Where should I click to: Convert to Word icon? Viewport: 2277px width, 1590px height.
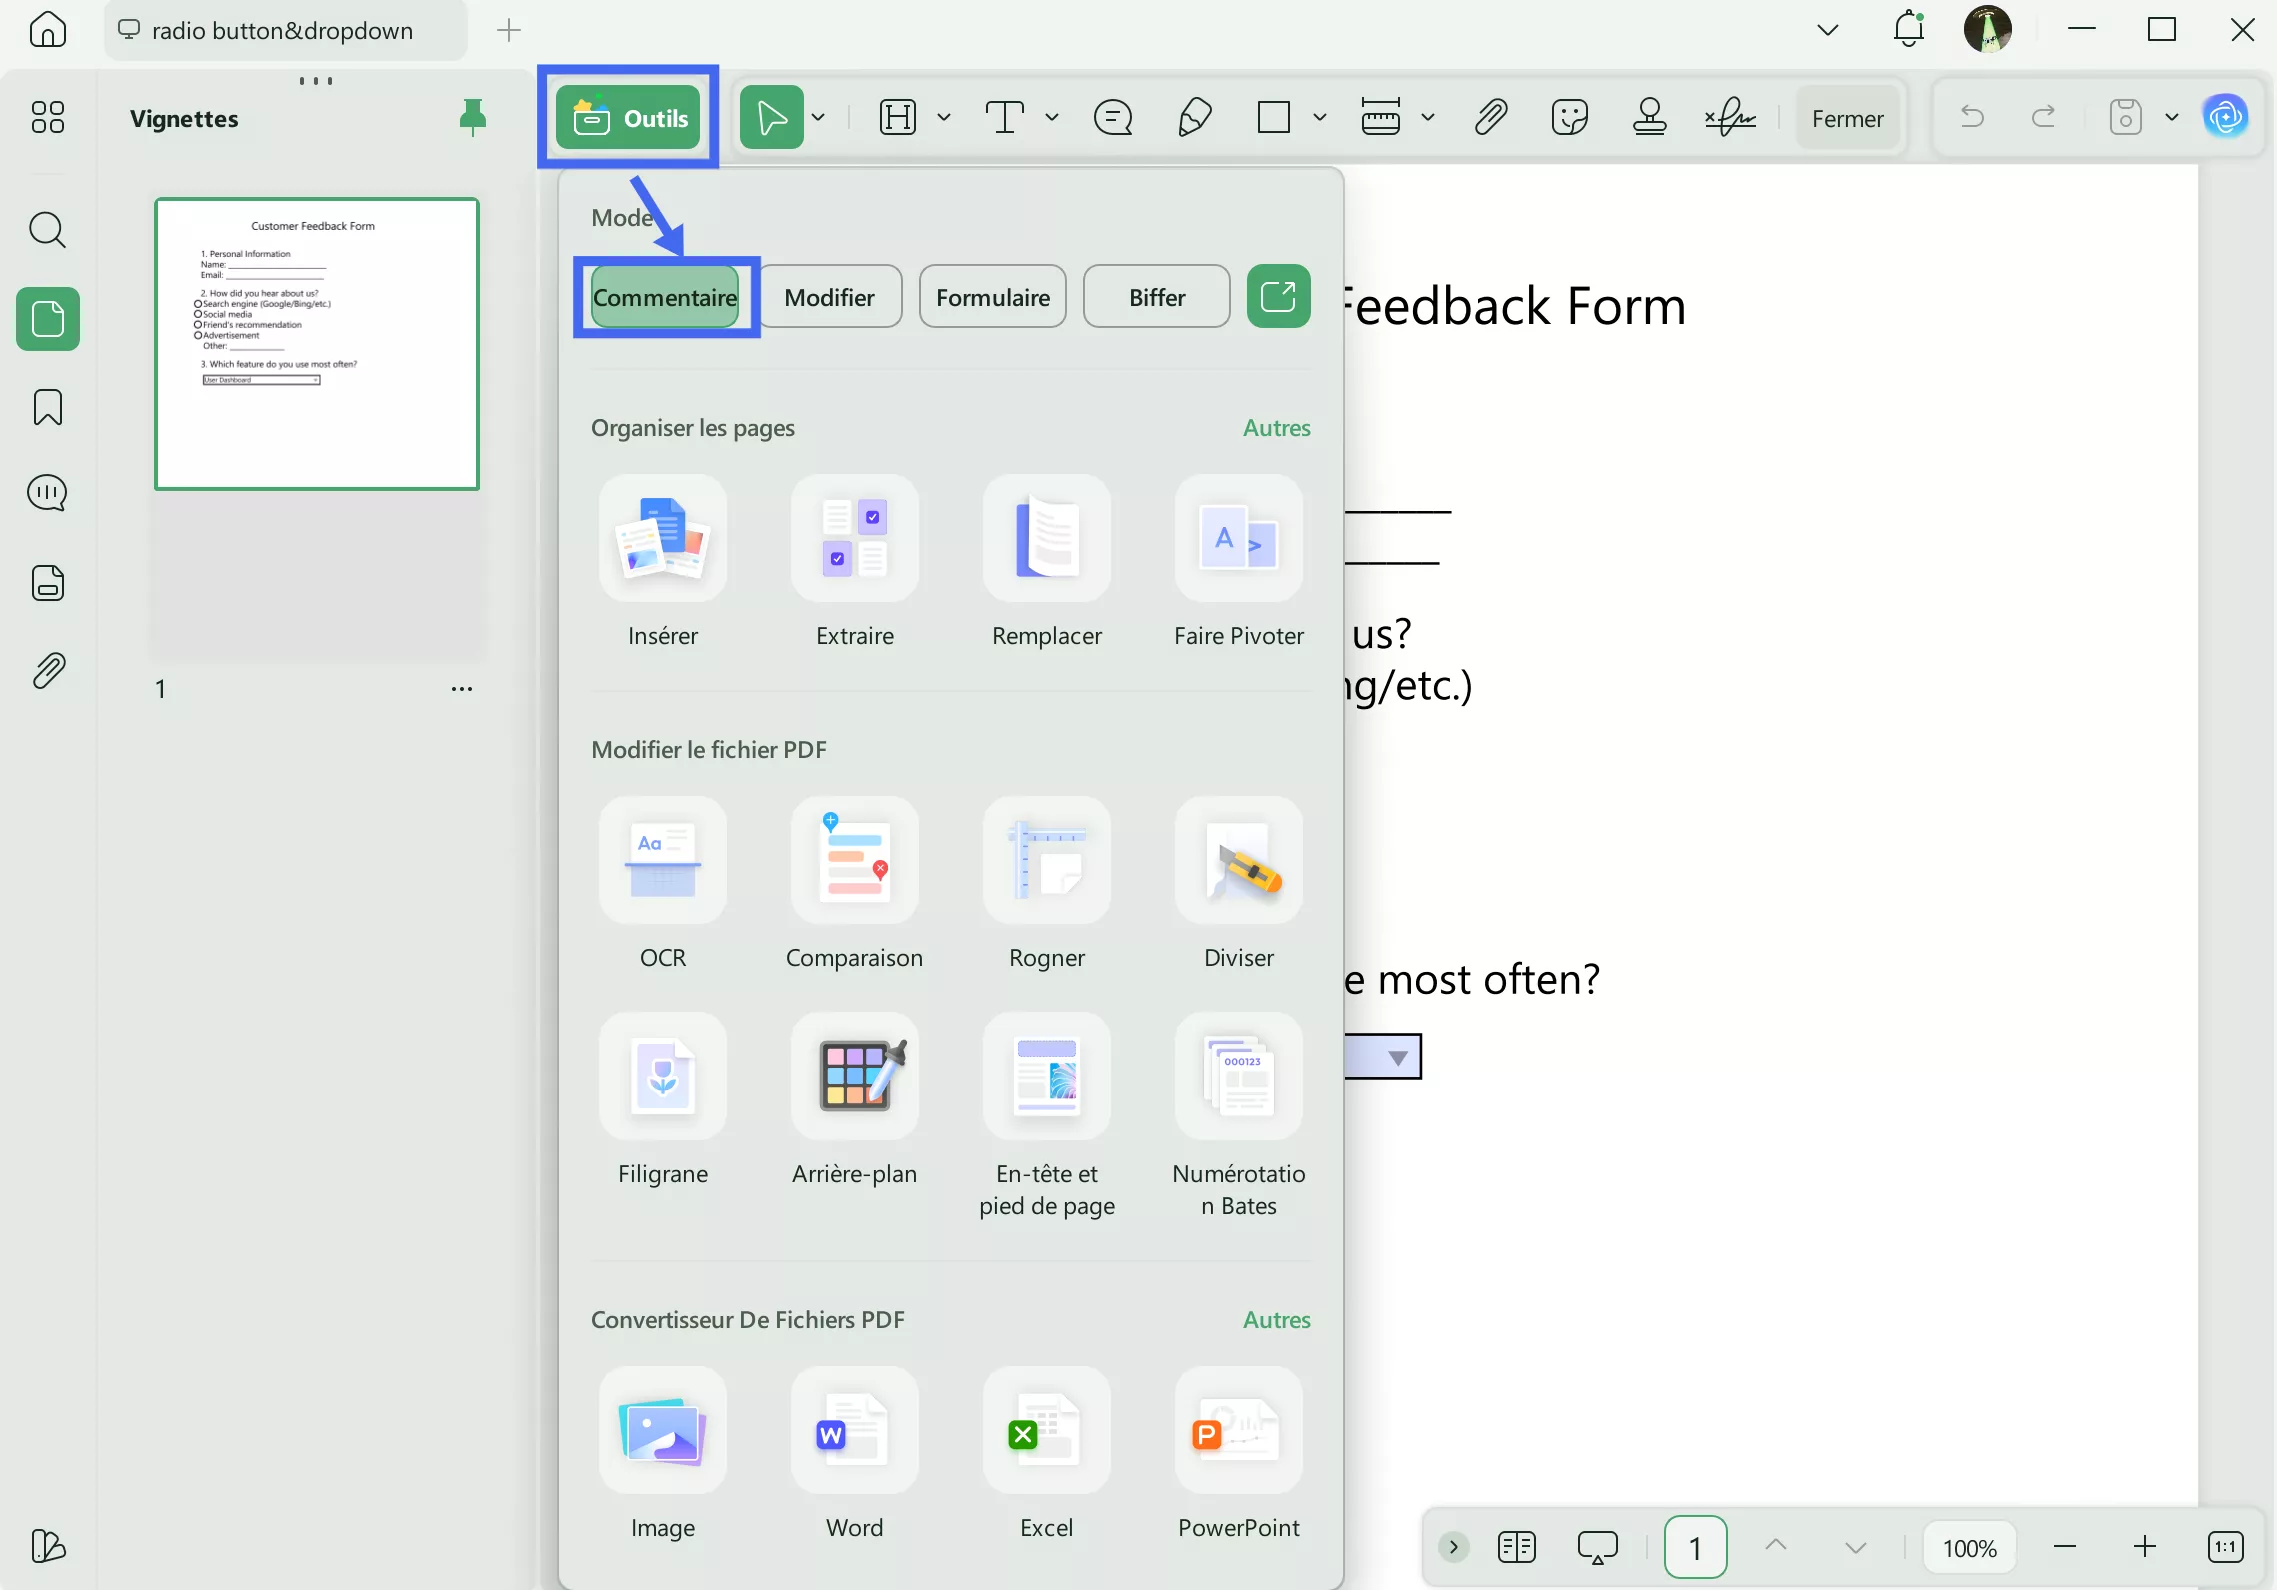pos(854,1431)
